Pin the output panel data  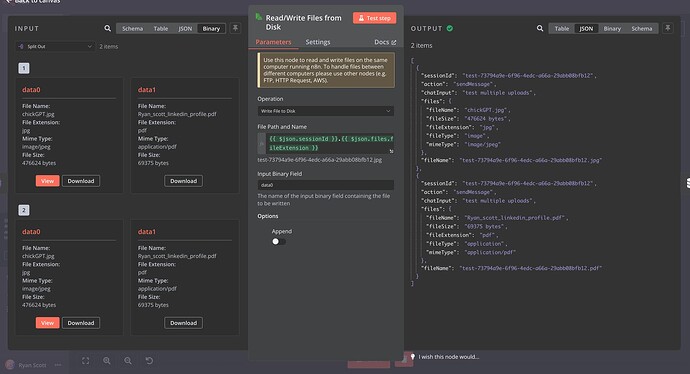tap(668, 28)
